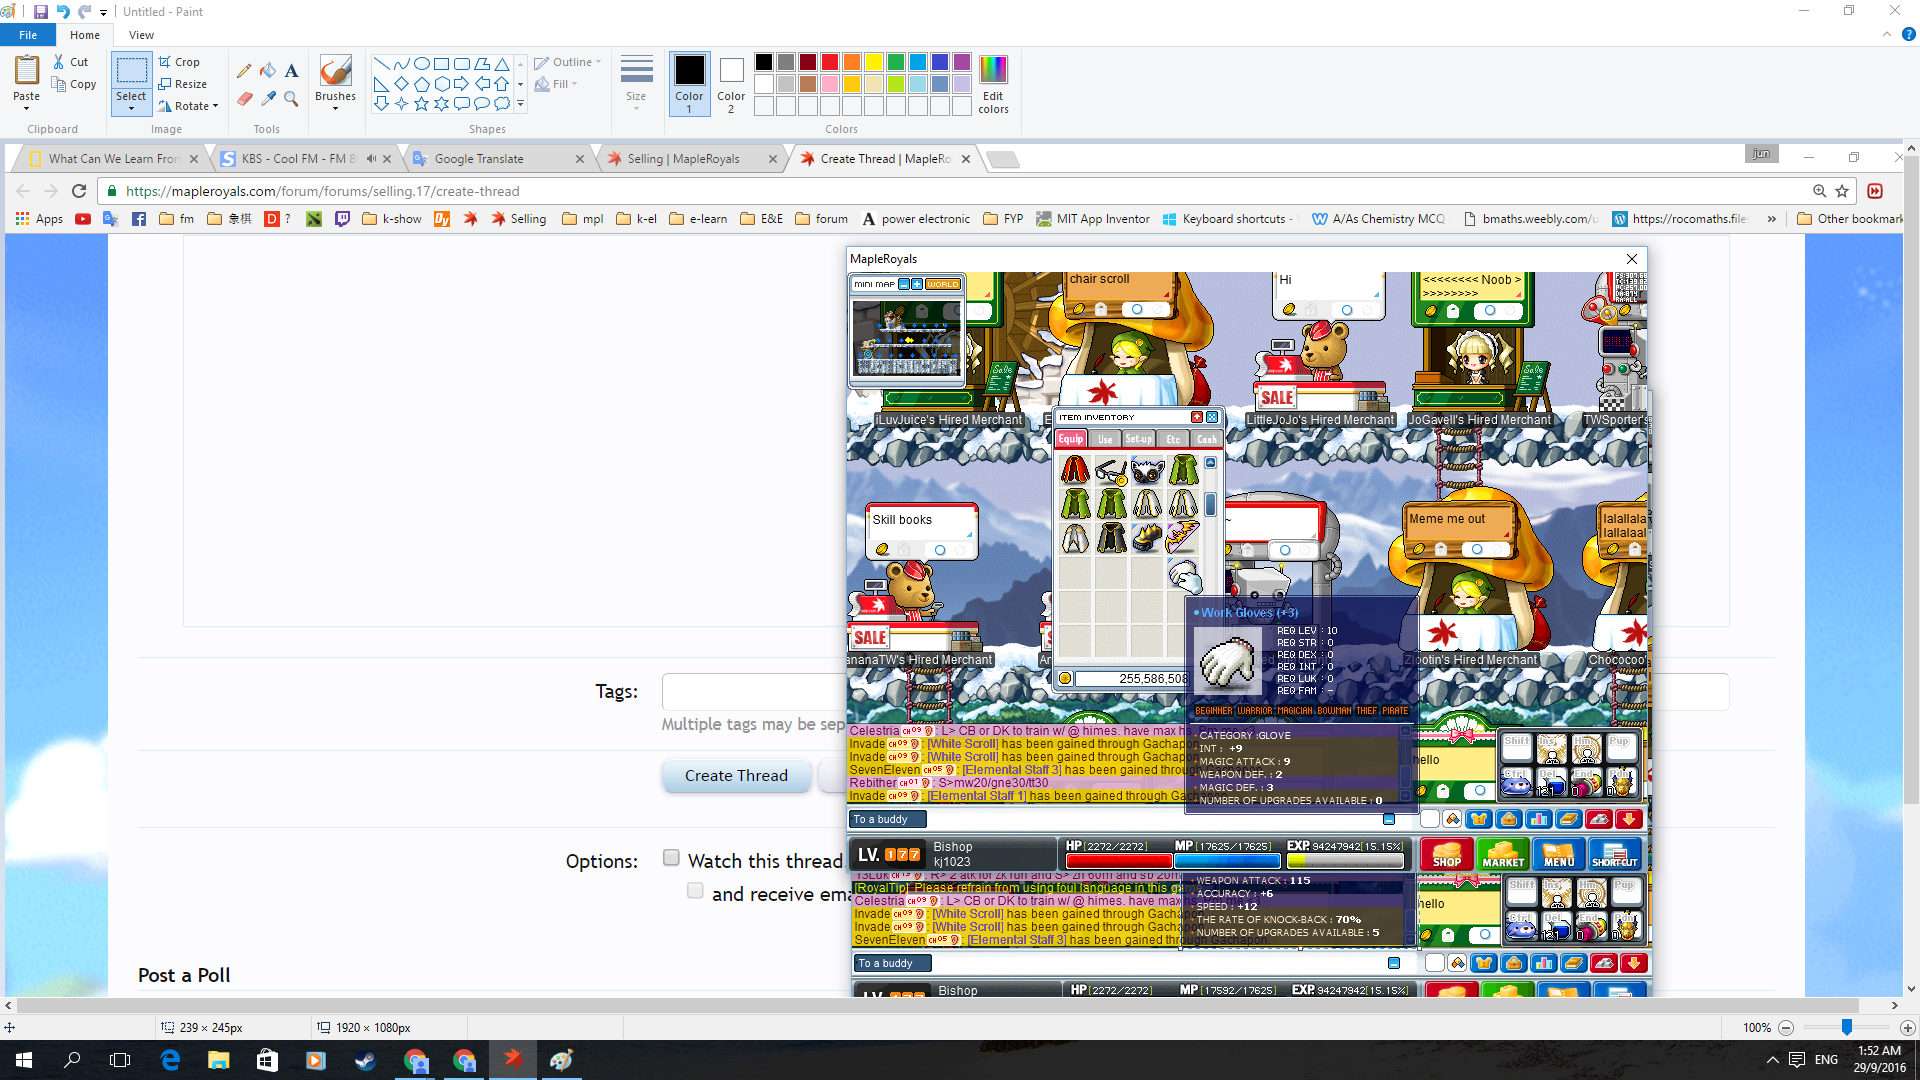Check the Watch this thread checkbox
Viewport: 1920px width, 1080px height.
pos(671,858)
